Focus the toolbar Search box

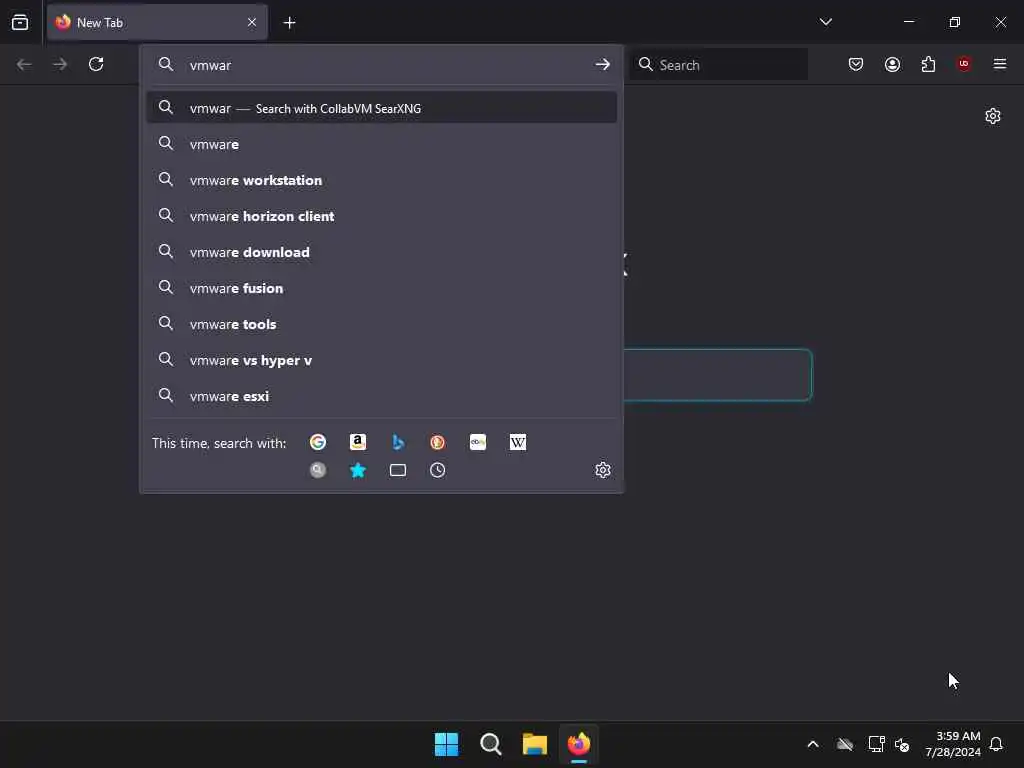pyautogui.click(x=718, y=64)
